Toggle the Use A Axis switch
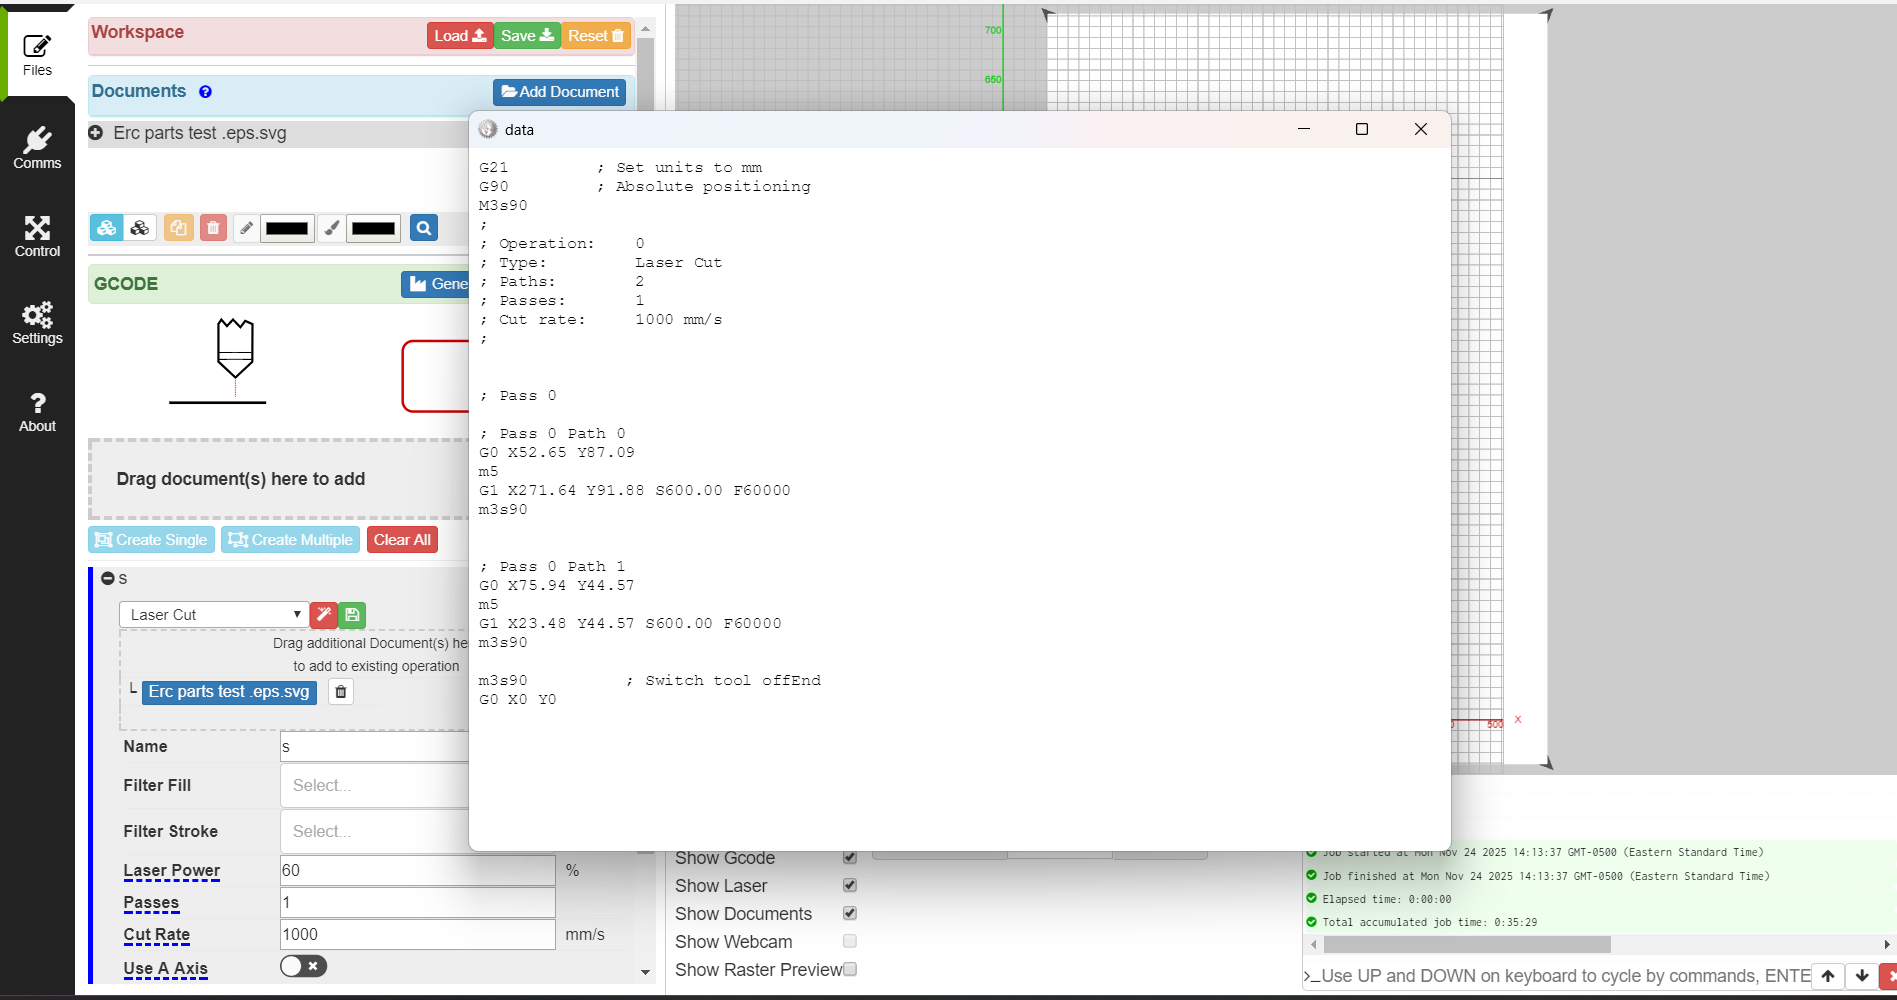Viewport: 1897px width, 1000px height. [303, 966]
